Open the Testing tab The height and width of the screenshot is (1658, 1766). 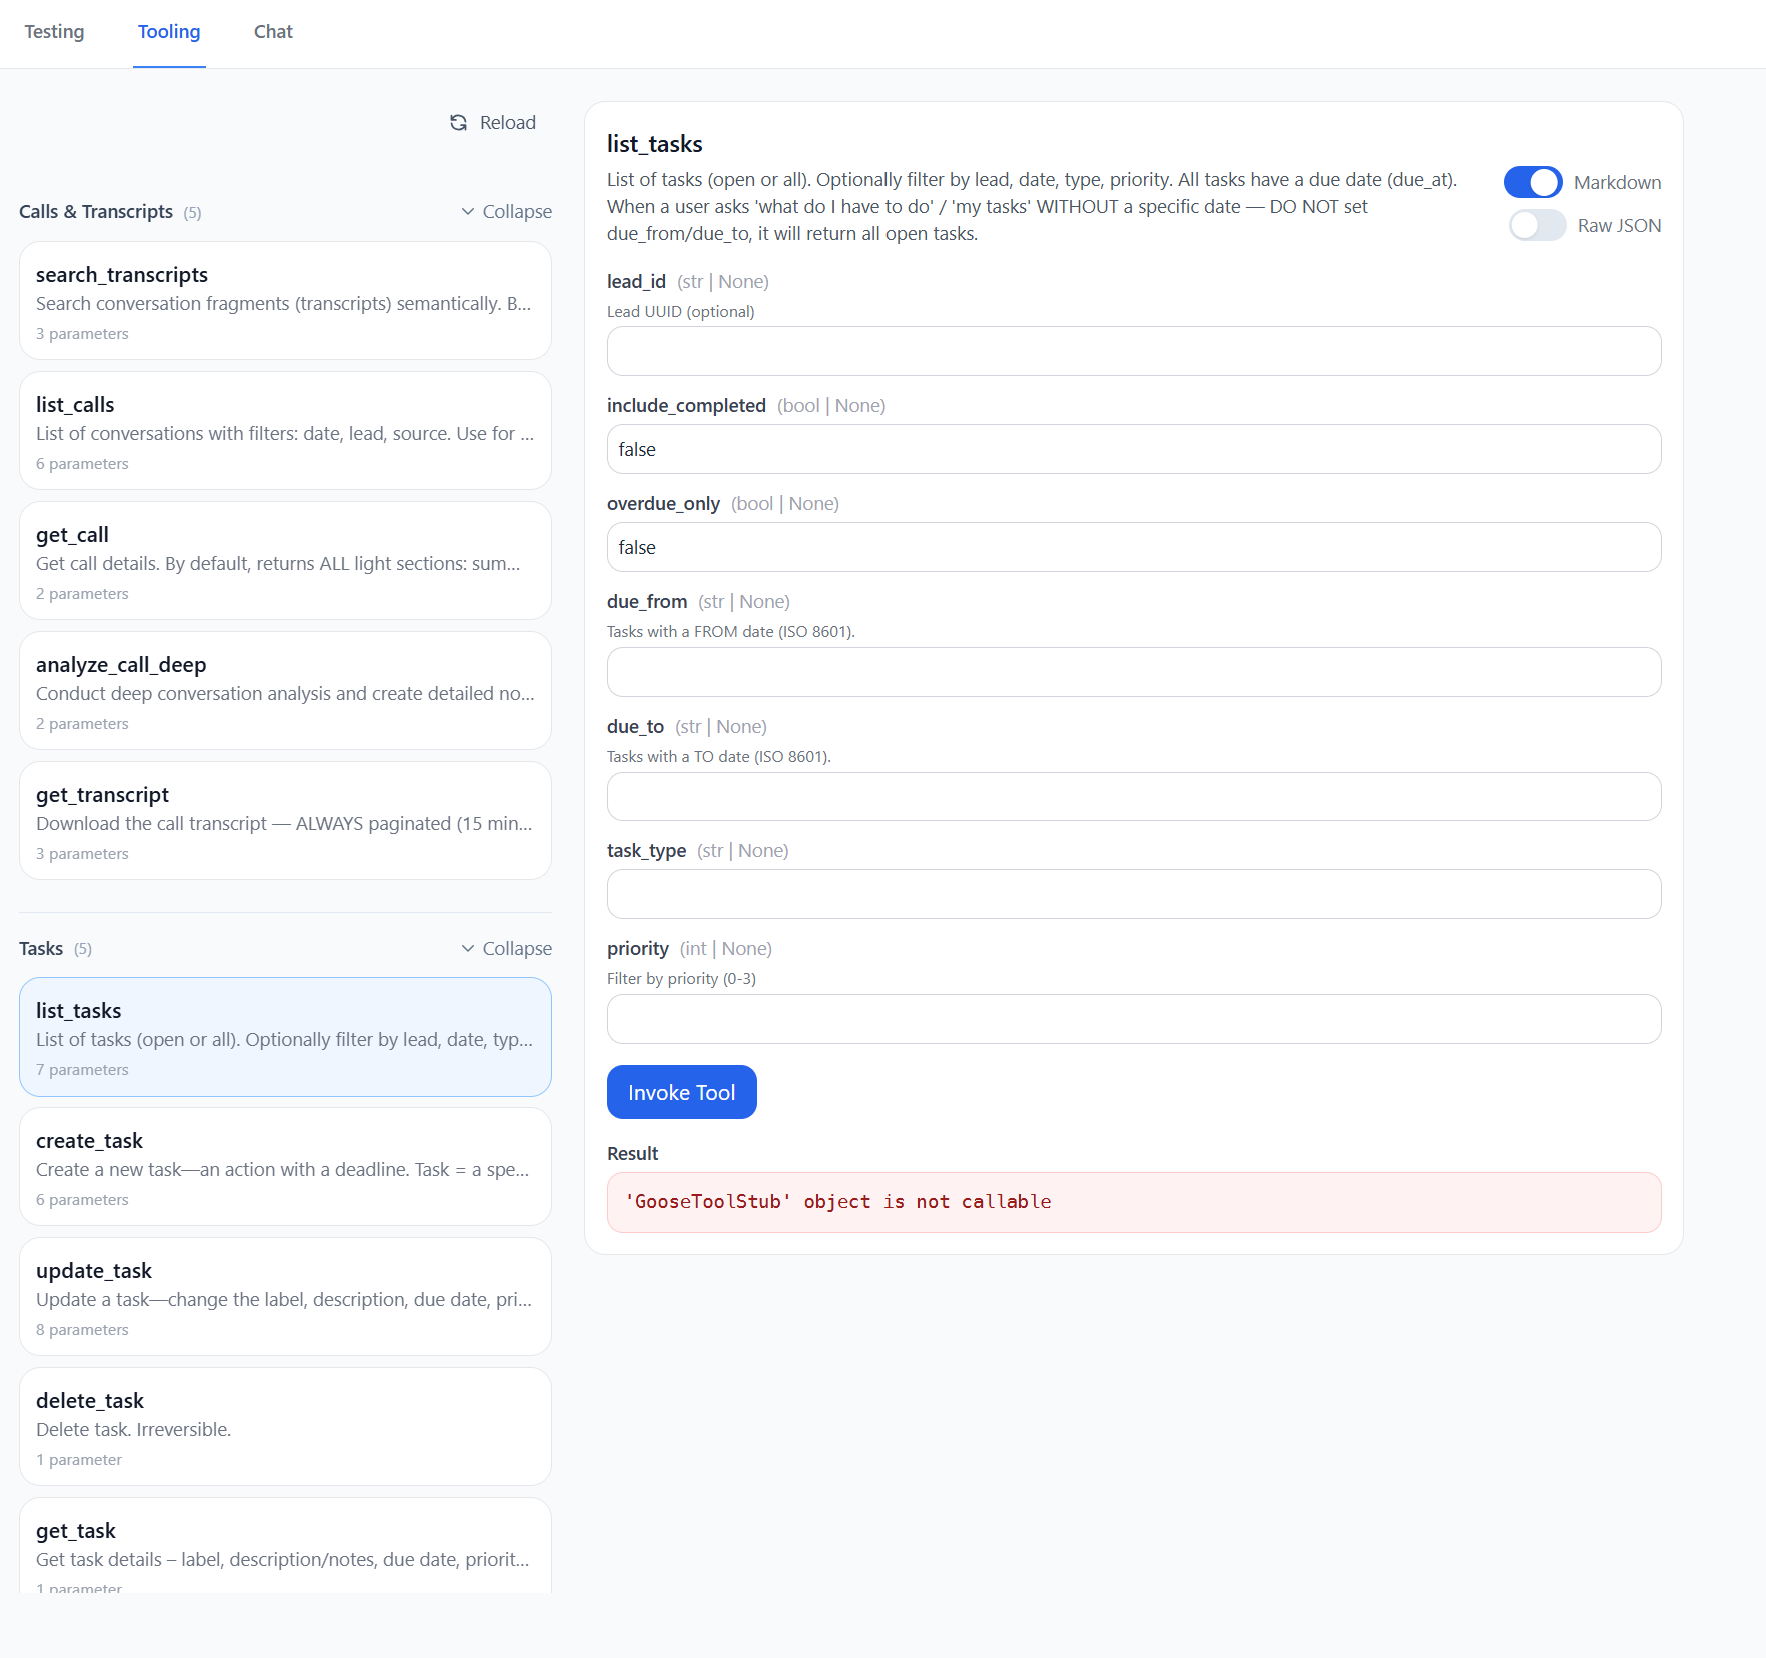coord(55,32)
